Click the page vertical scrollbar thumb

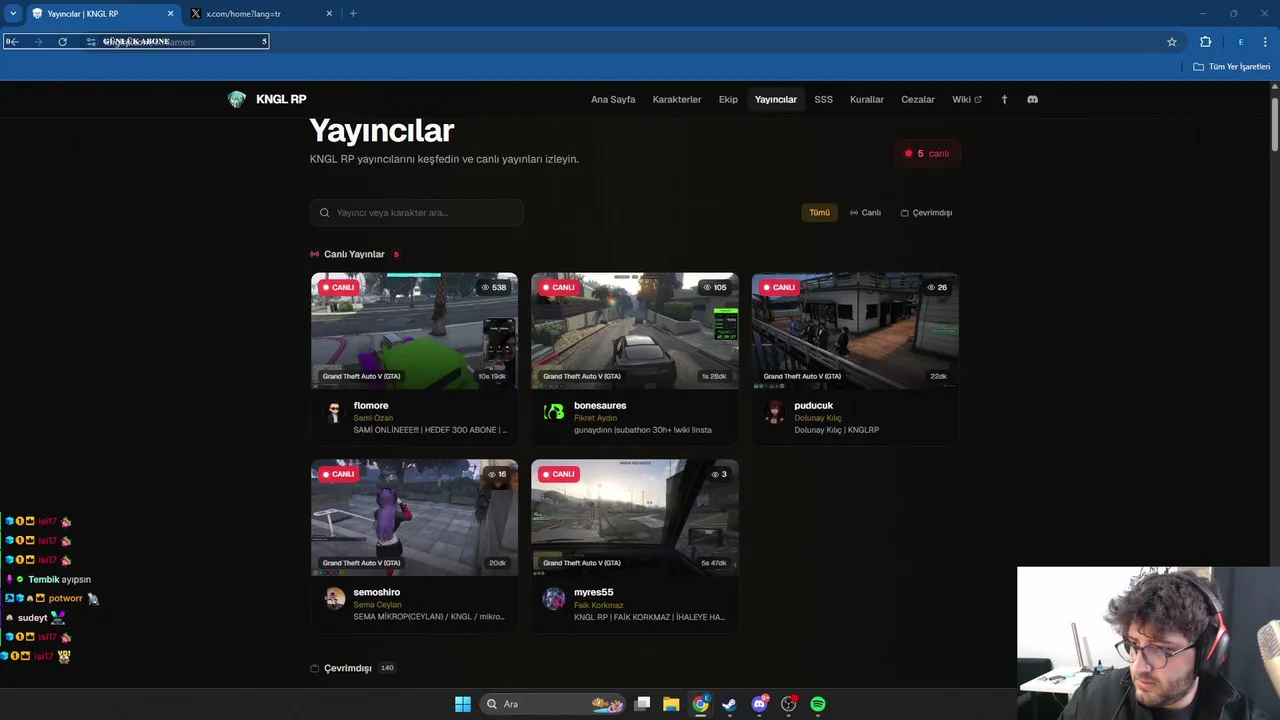pyautogui.click(x=1275, y=125)
